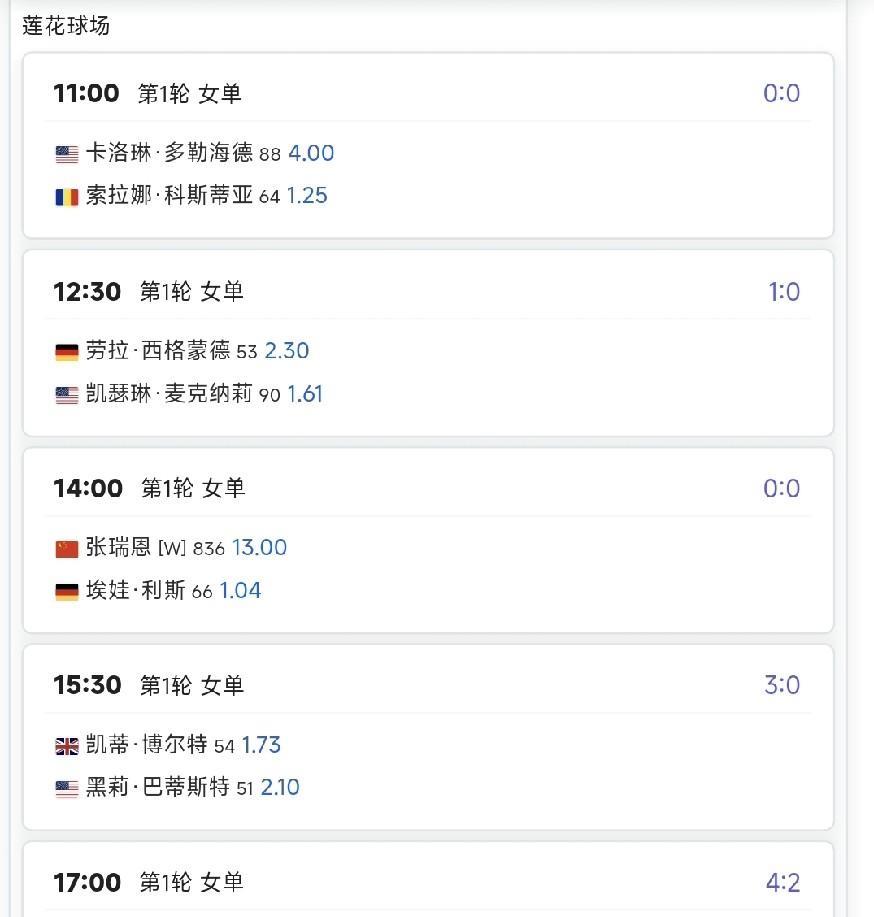Viewport: 874px width, 917px height.
Task: Click the UK flag beside 凯蒂·博尔特
Action: tap(67, 746)
